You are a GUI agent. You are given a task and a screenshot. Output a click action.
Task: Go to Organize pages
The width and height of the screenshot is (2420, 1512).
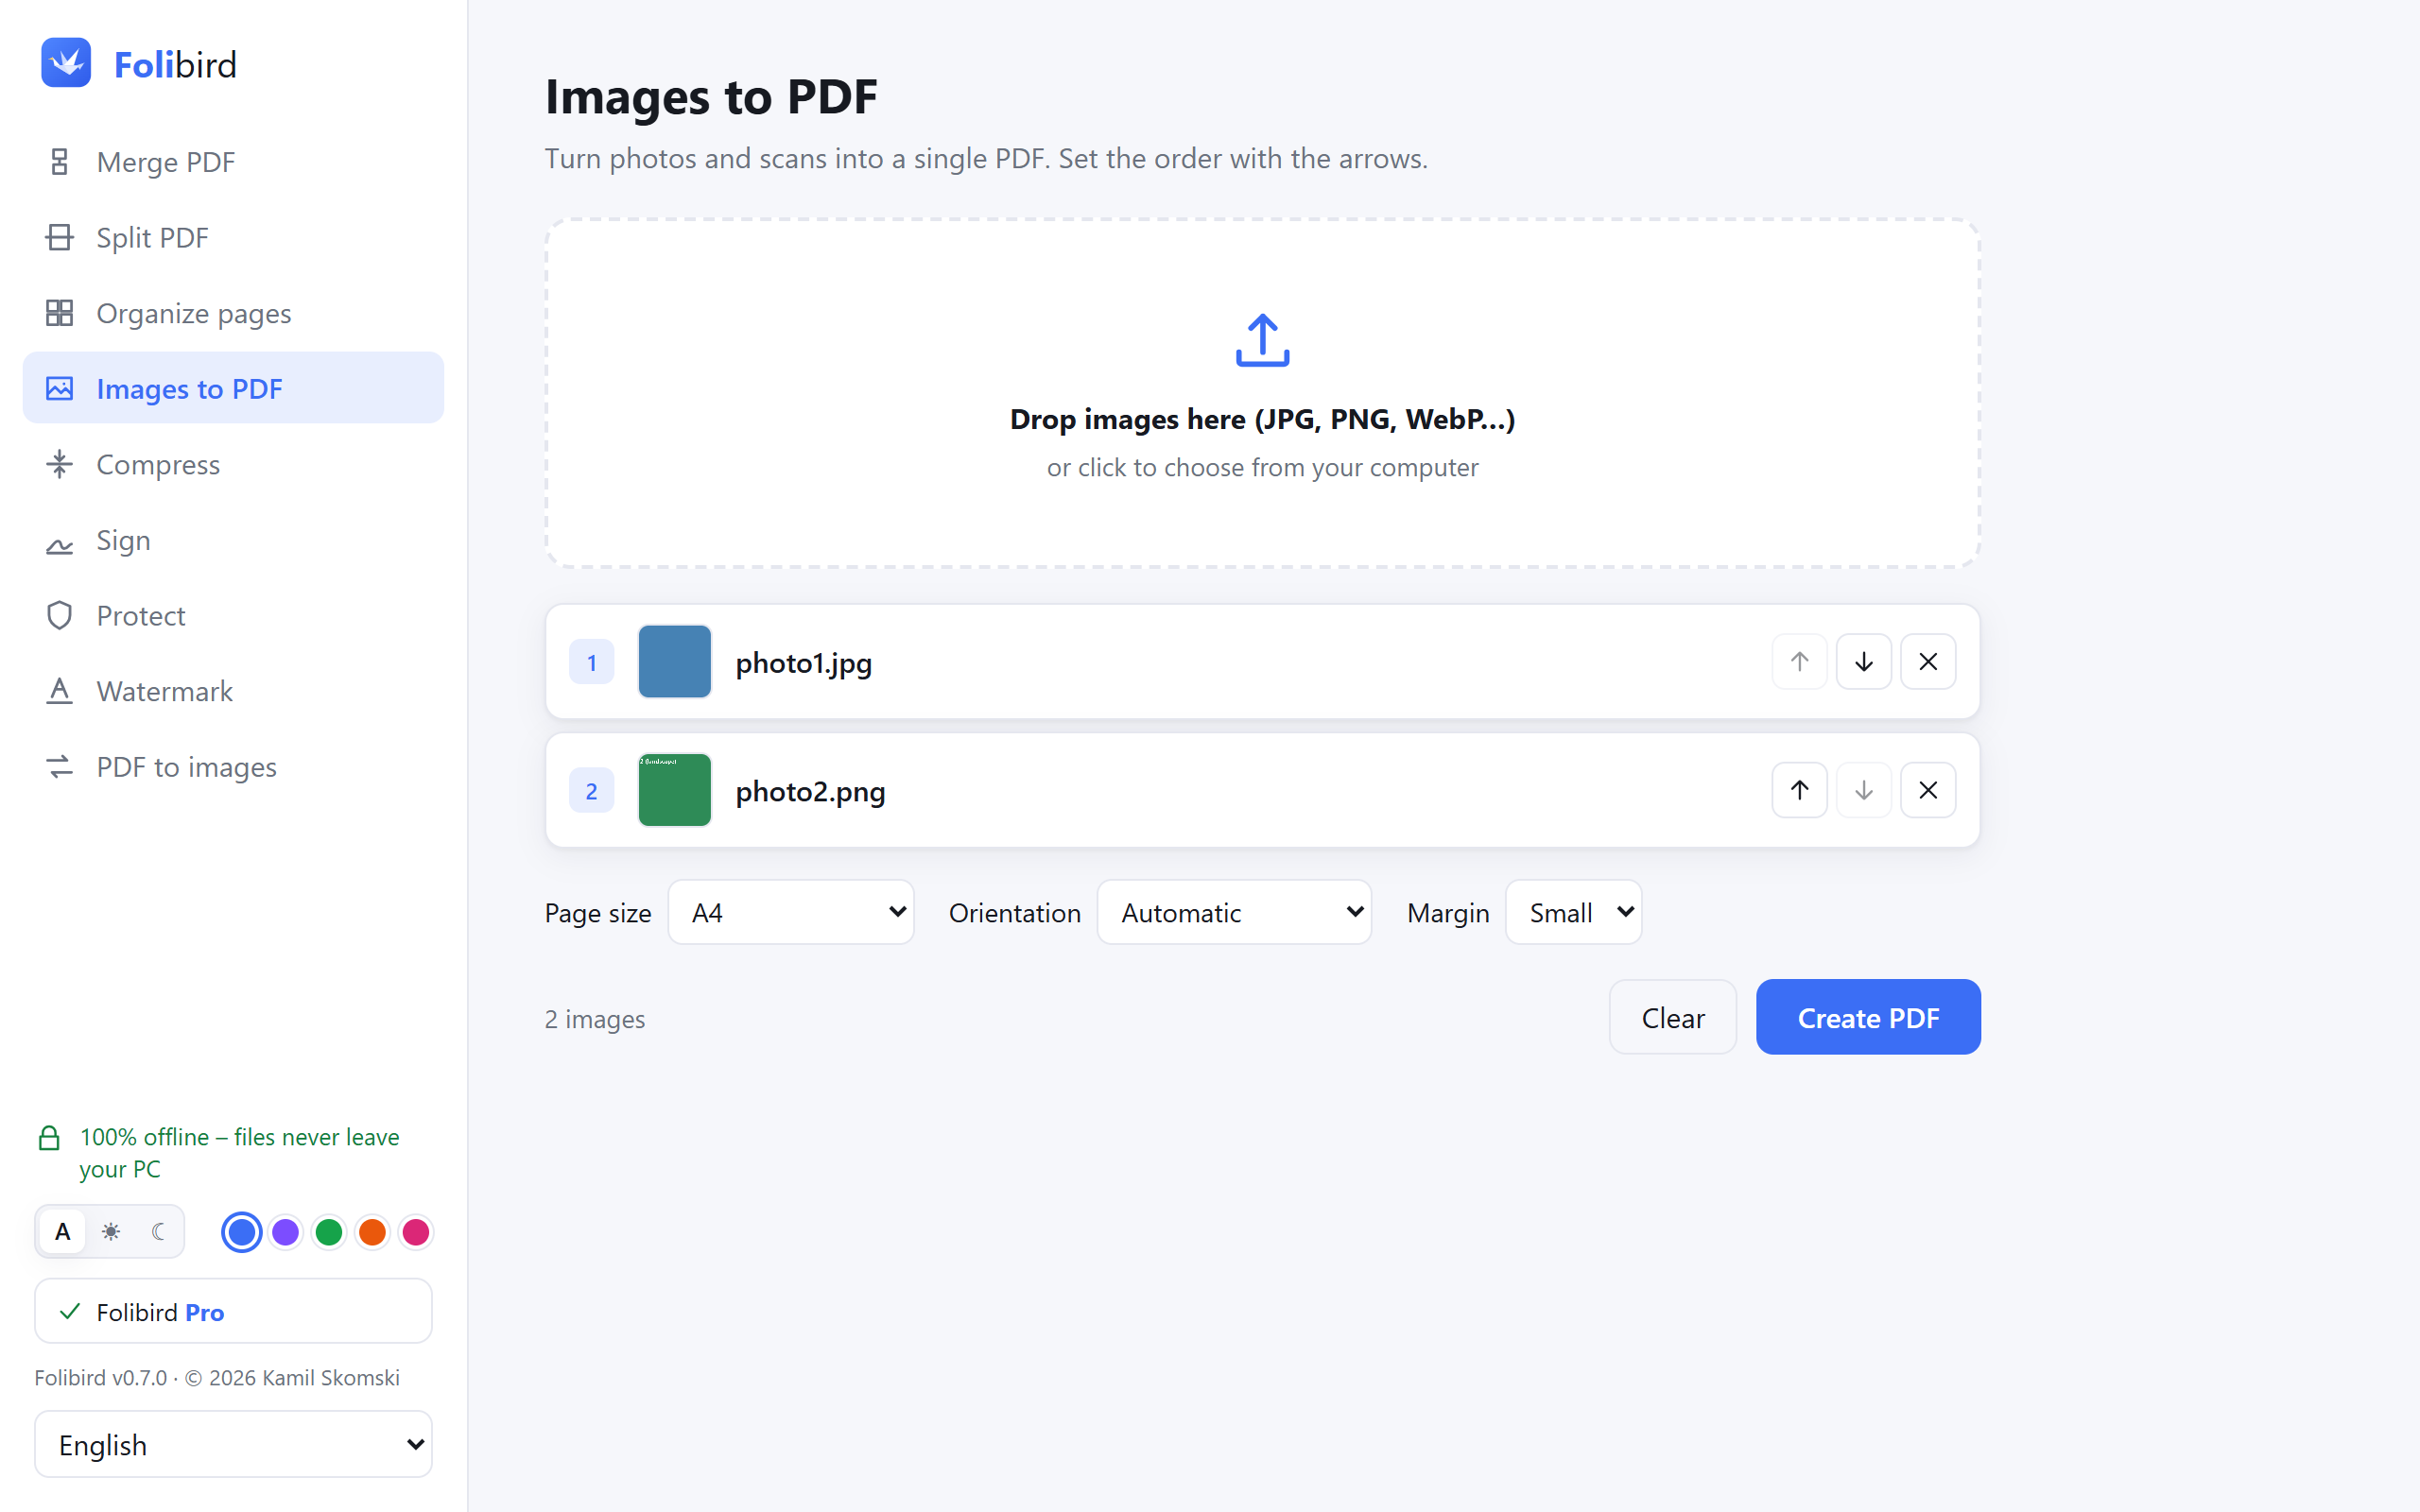[233, 313]
